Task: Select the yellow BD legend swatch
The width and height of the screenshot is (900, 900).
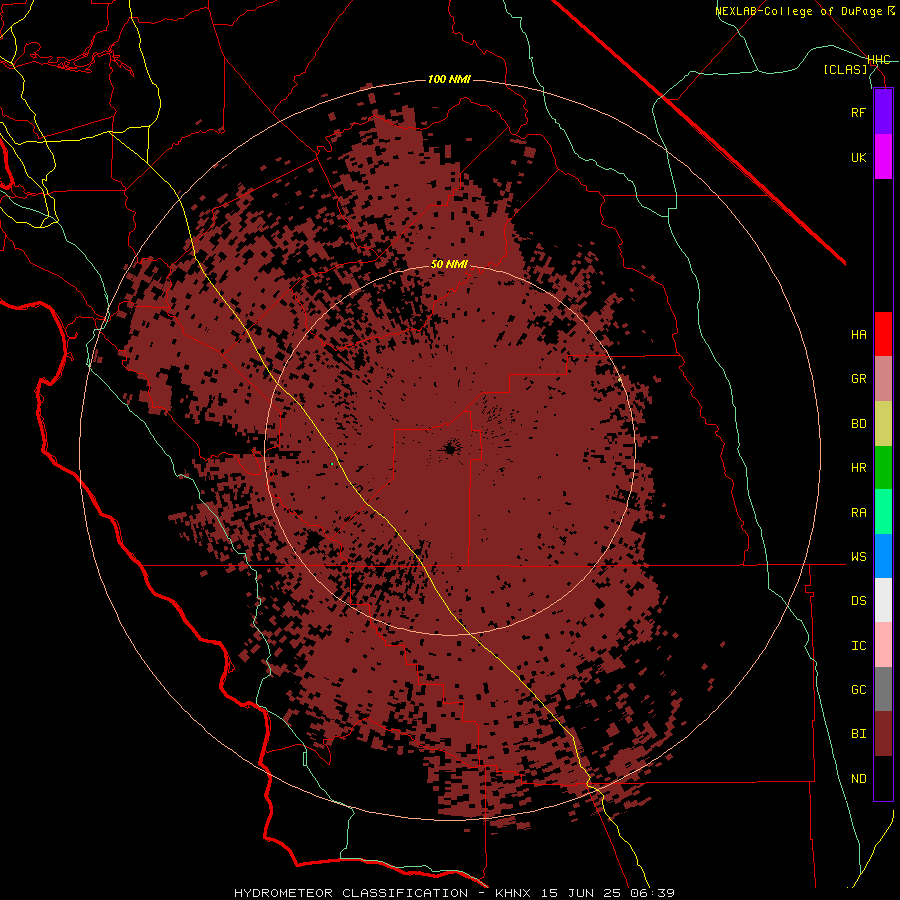Action: (x=883, y=423)
